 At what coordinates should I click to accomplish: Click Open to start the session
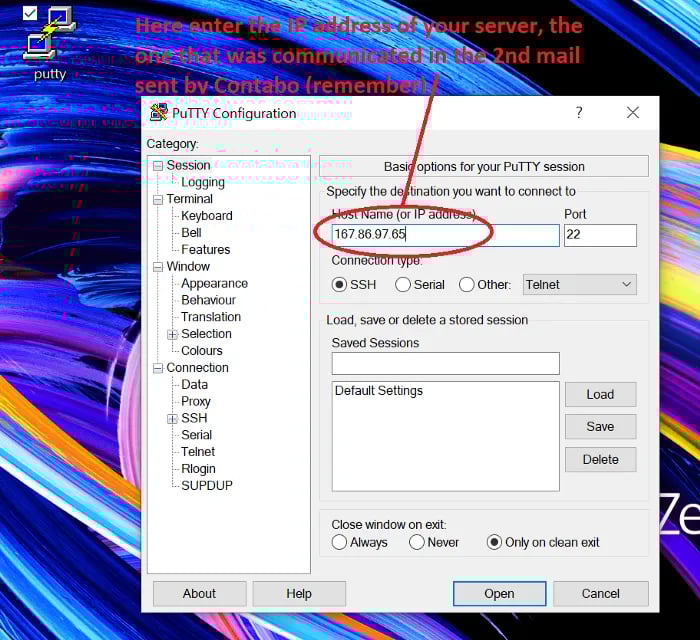point(500,594)
